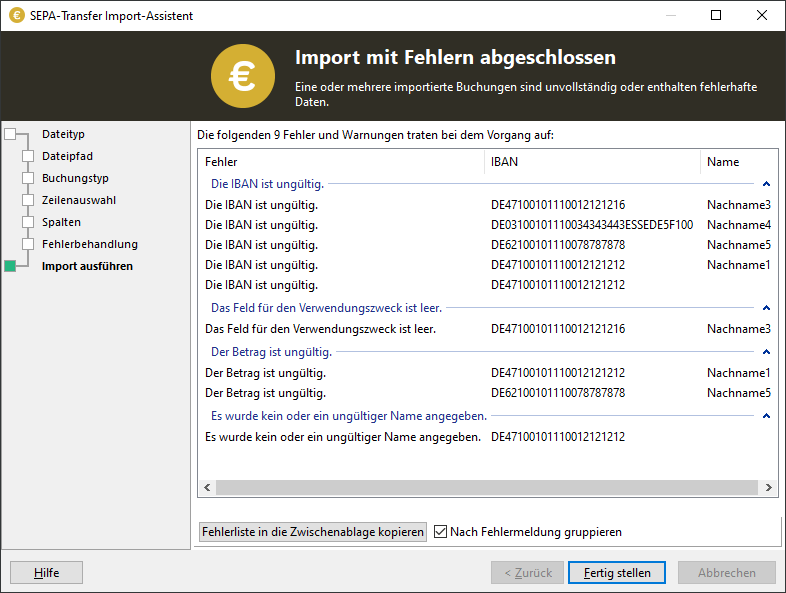Viewport: 786px width, 593px height.
Task: Click the 'Der Betrag ist ungültig.' group header
Action: (x=271, y=352)
